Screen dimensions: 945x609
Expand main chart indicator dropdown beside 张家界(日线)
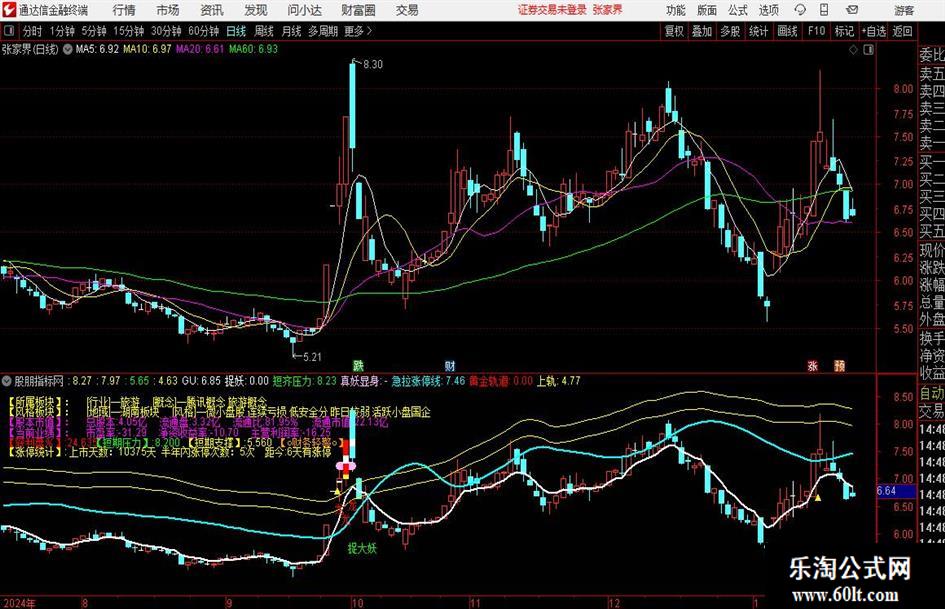[x=68, y=49]
